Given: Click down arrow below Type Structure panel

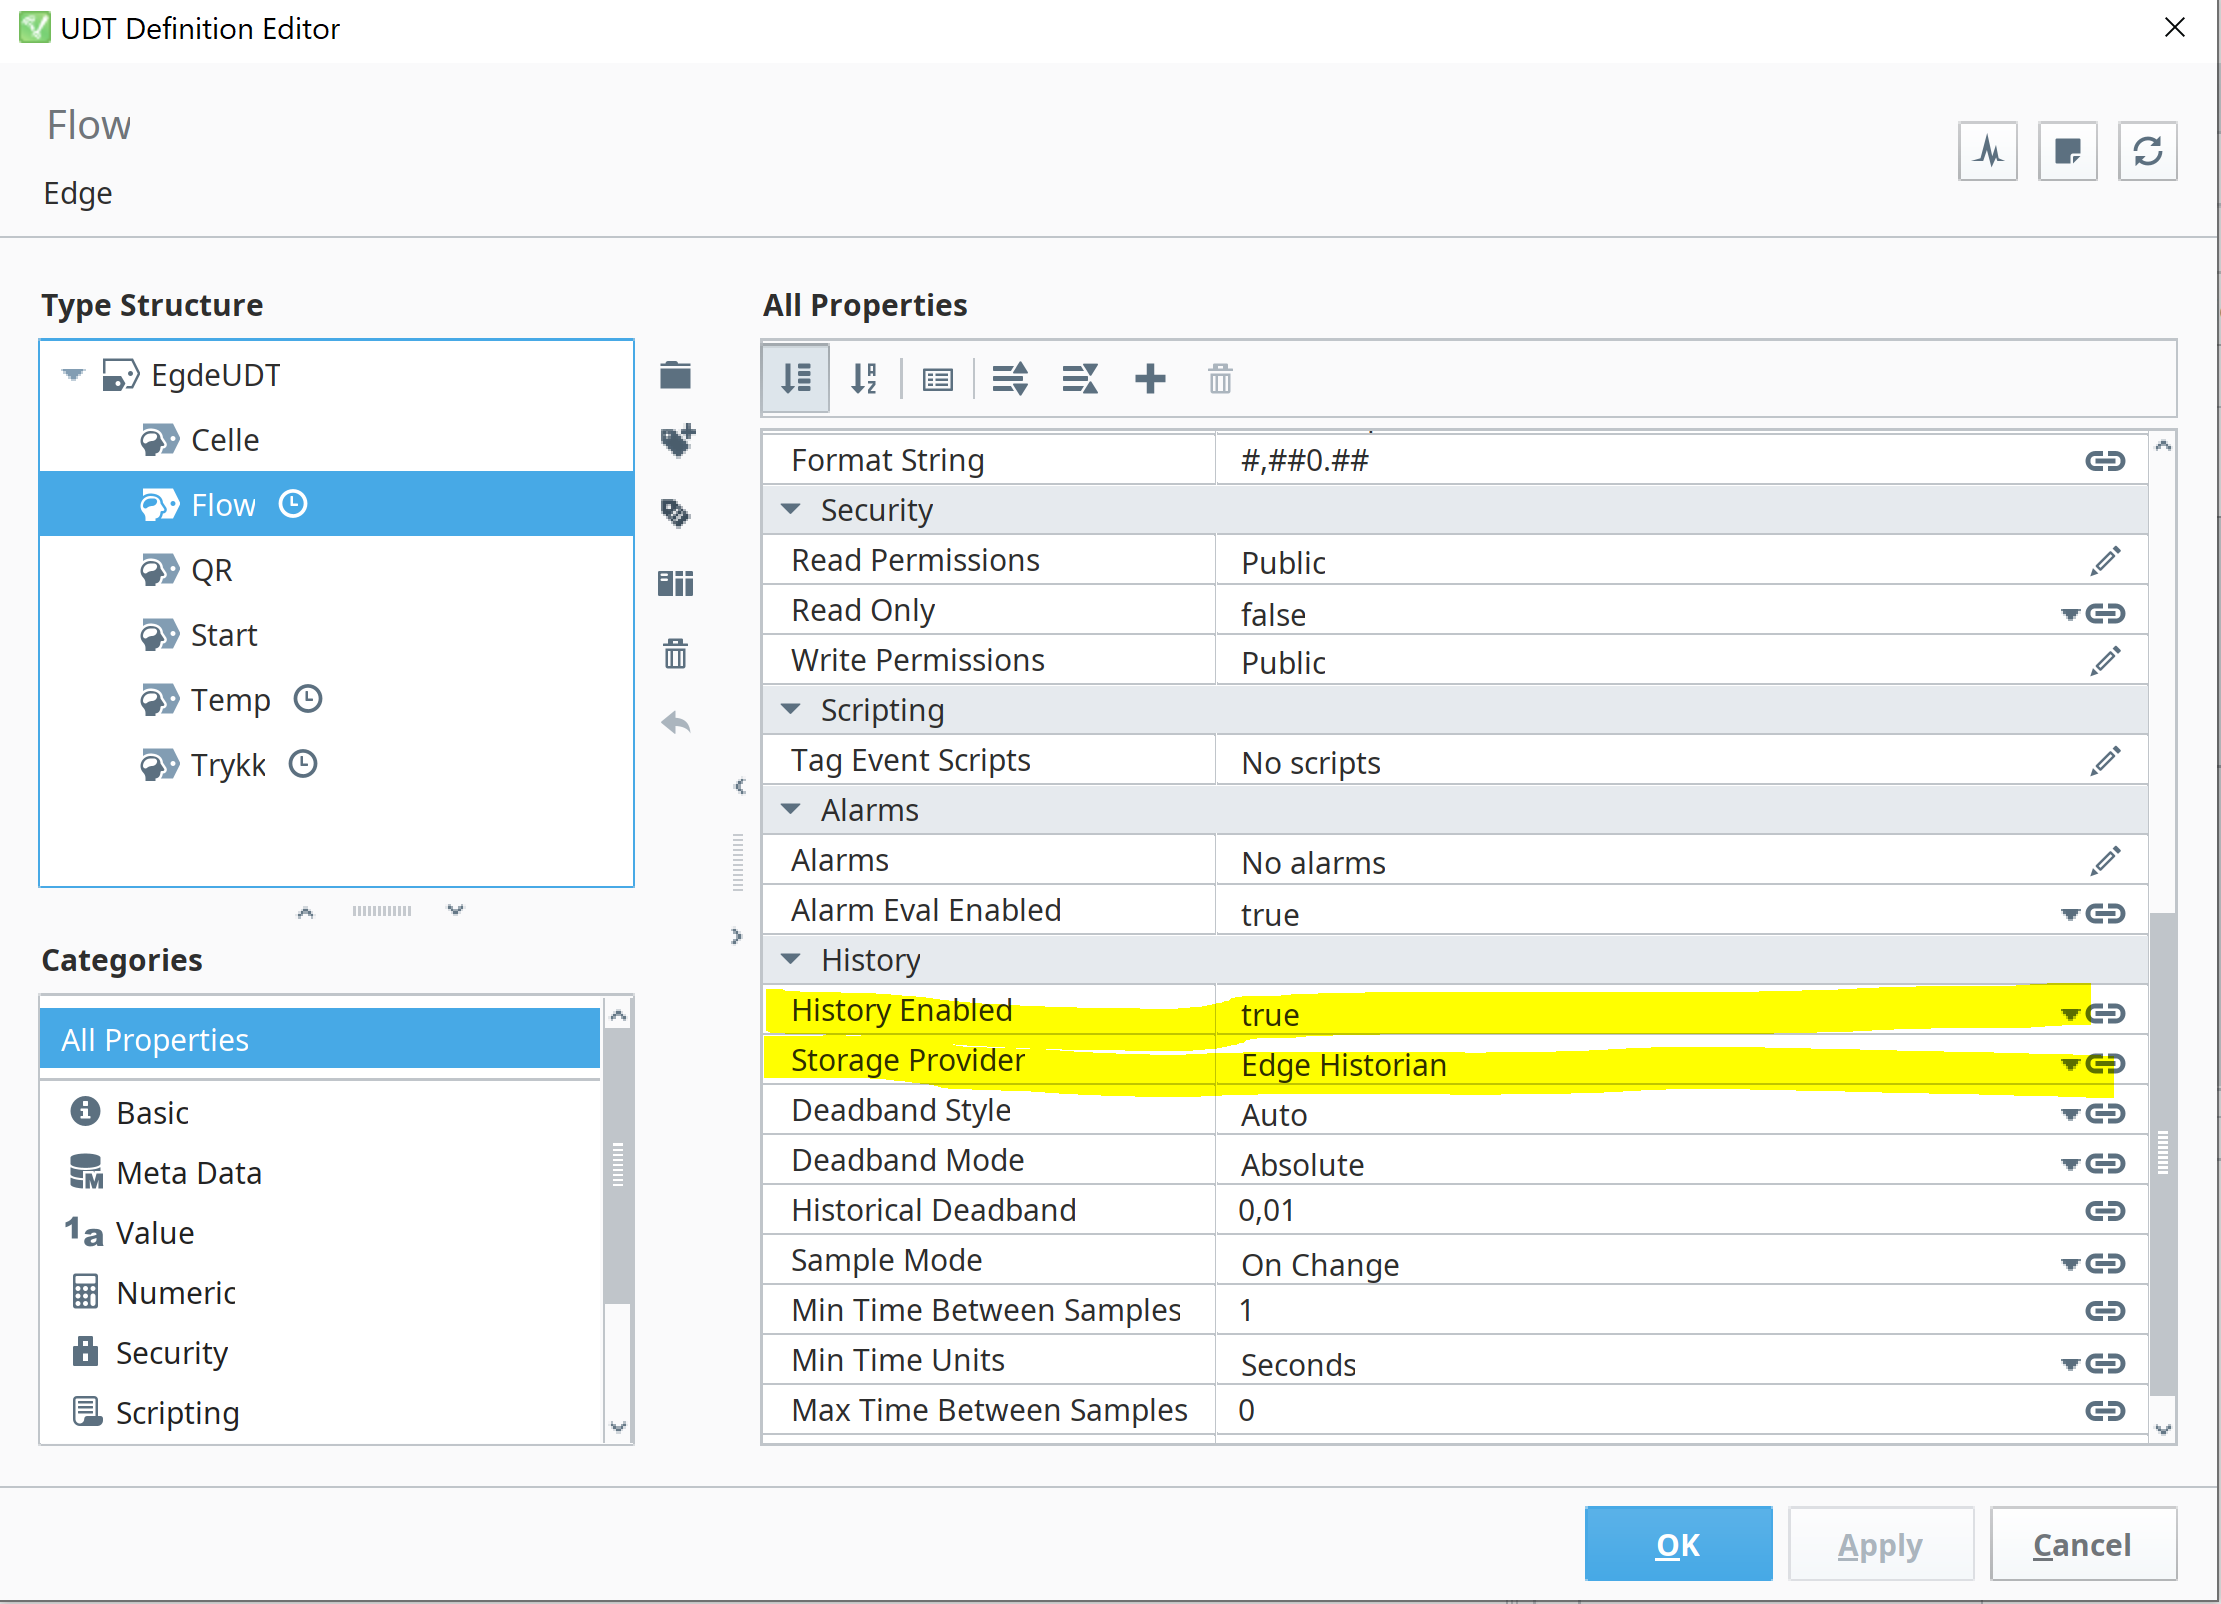Looking at the screenshot, I should click(455, 910).
